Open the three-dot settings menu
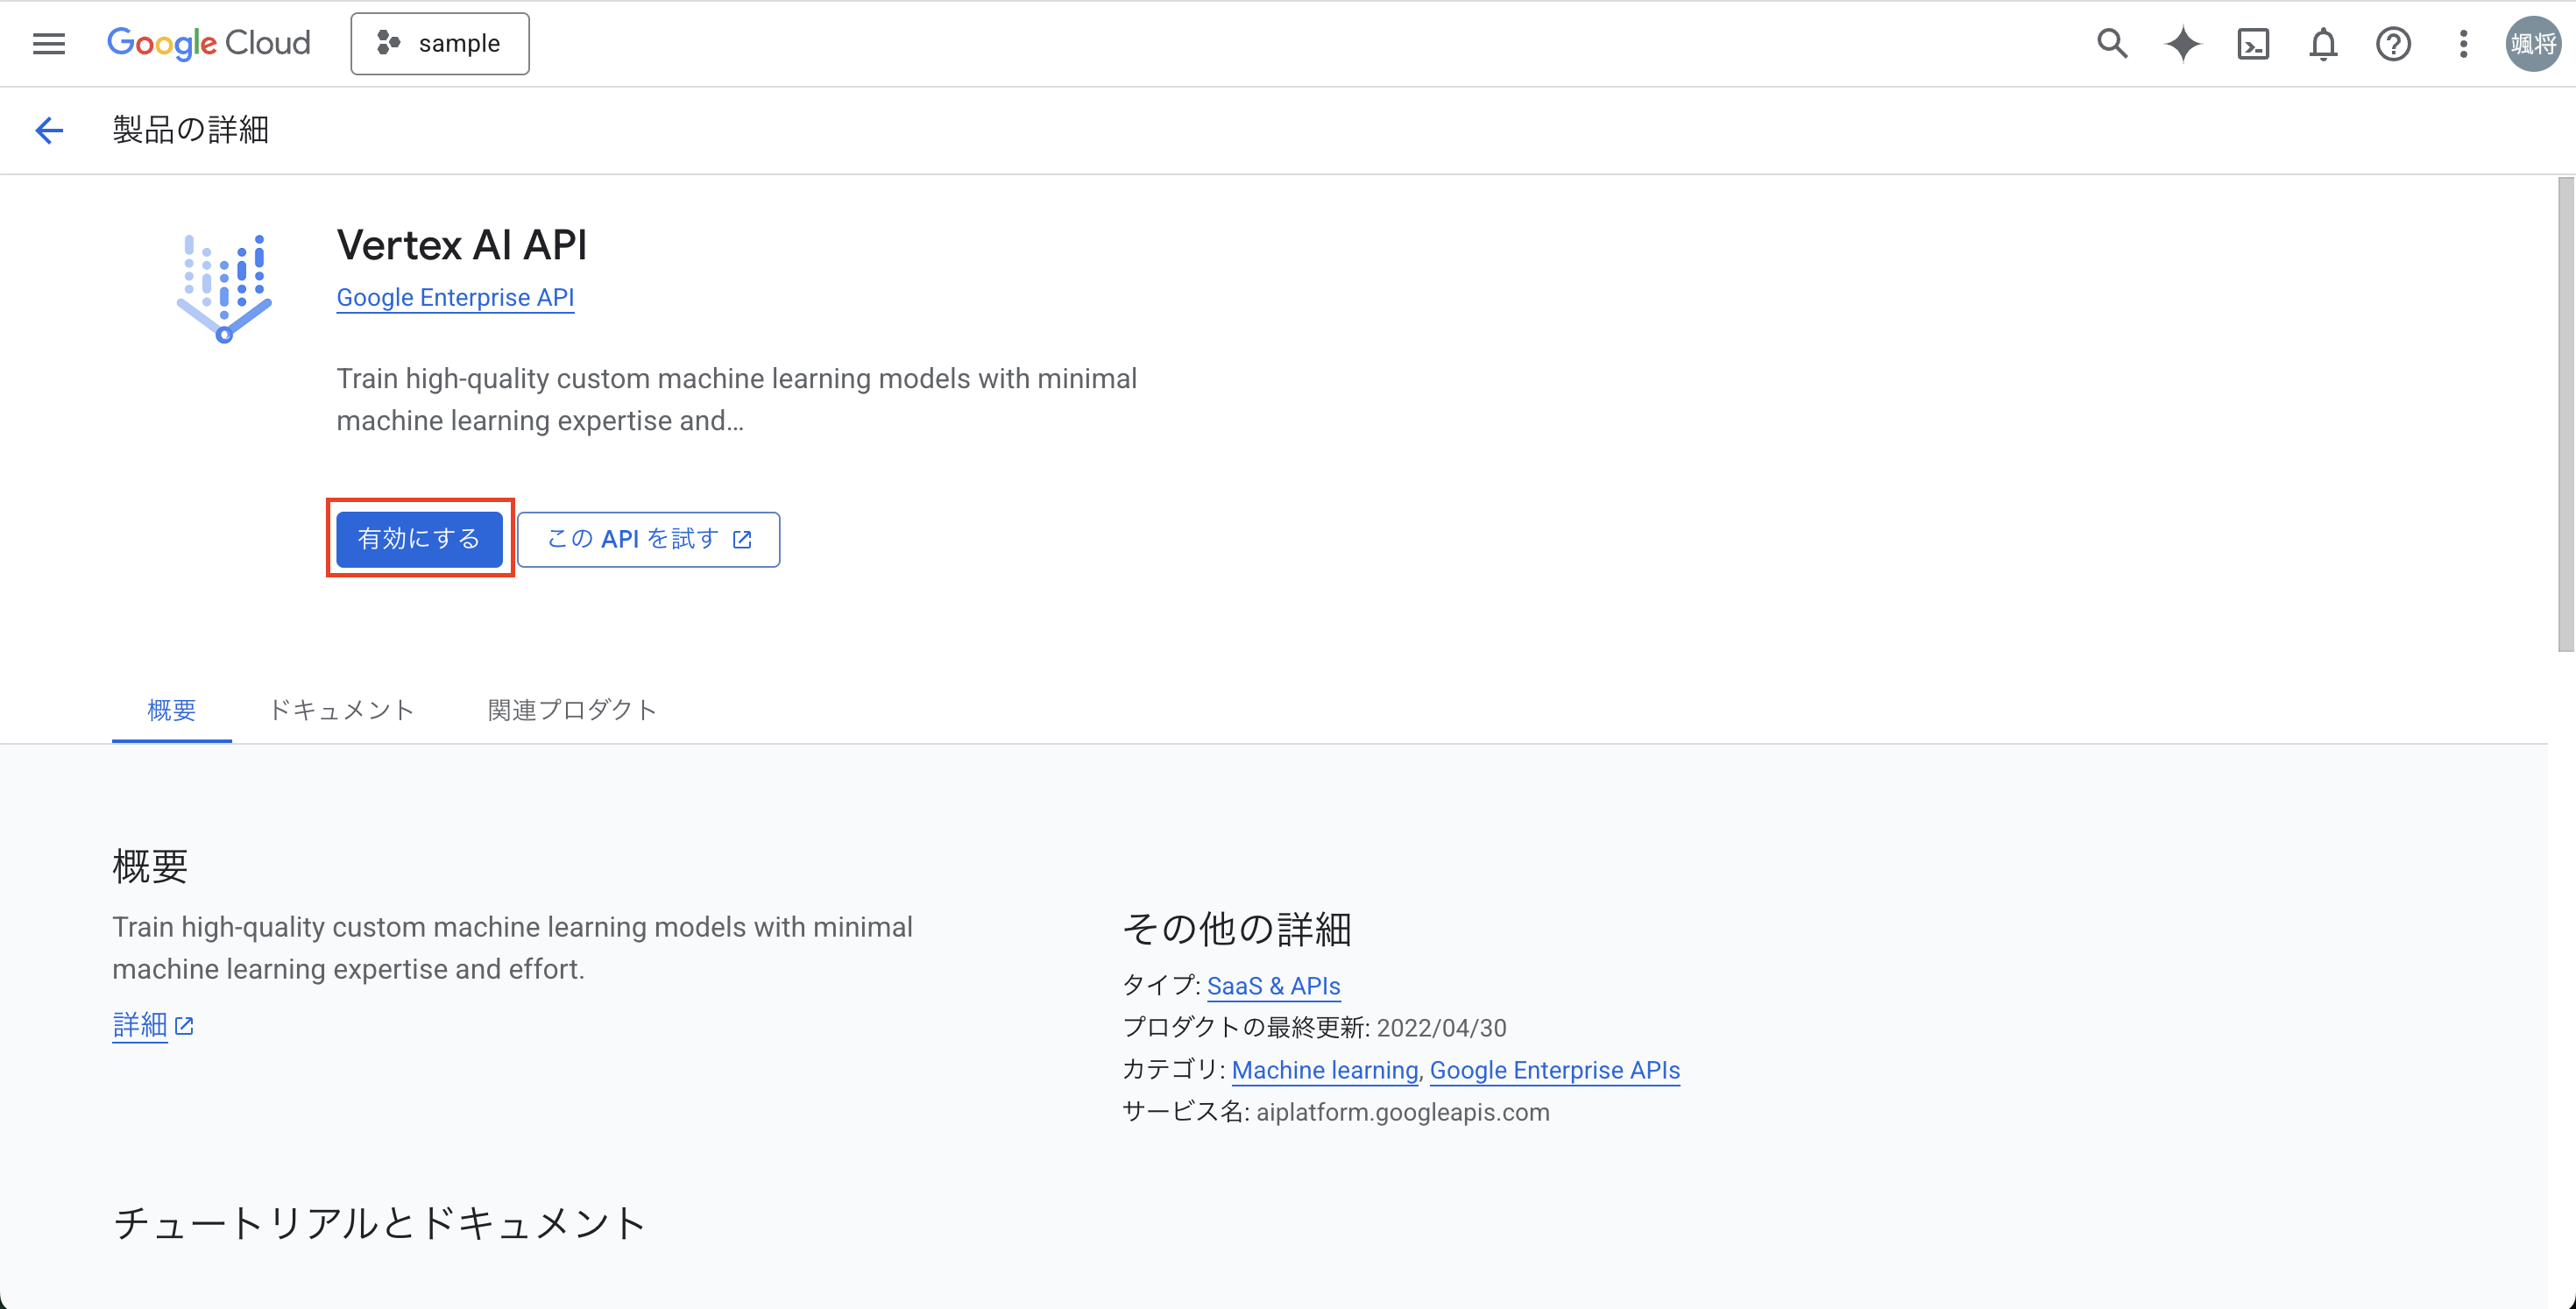 [x=2464, y=43]
